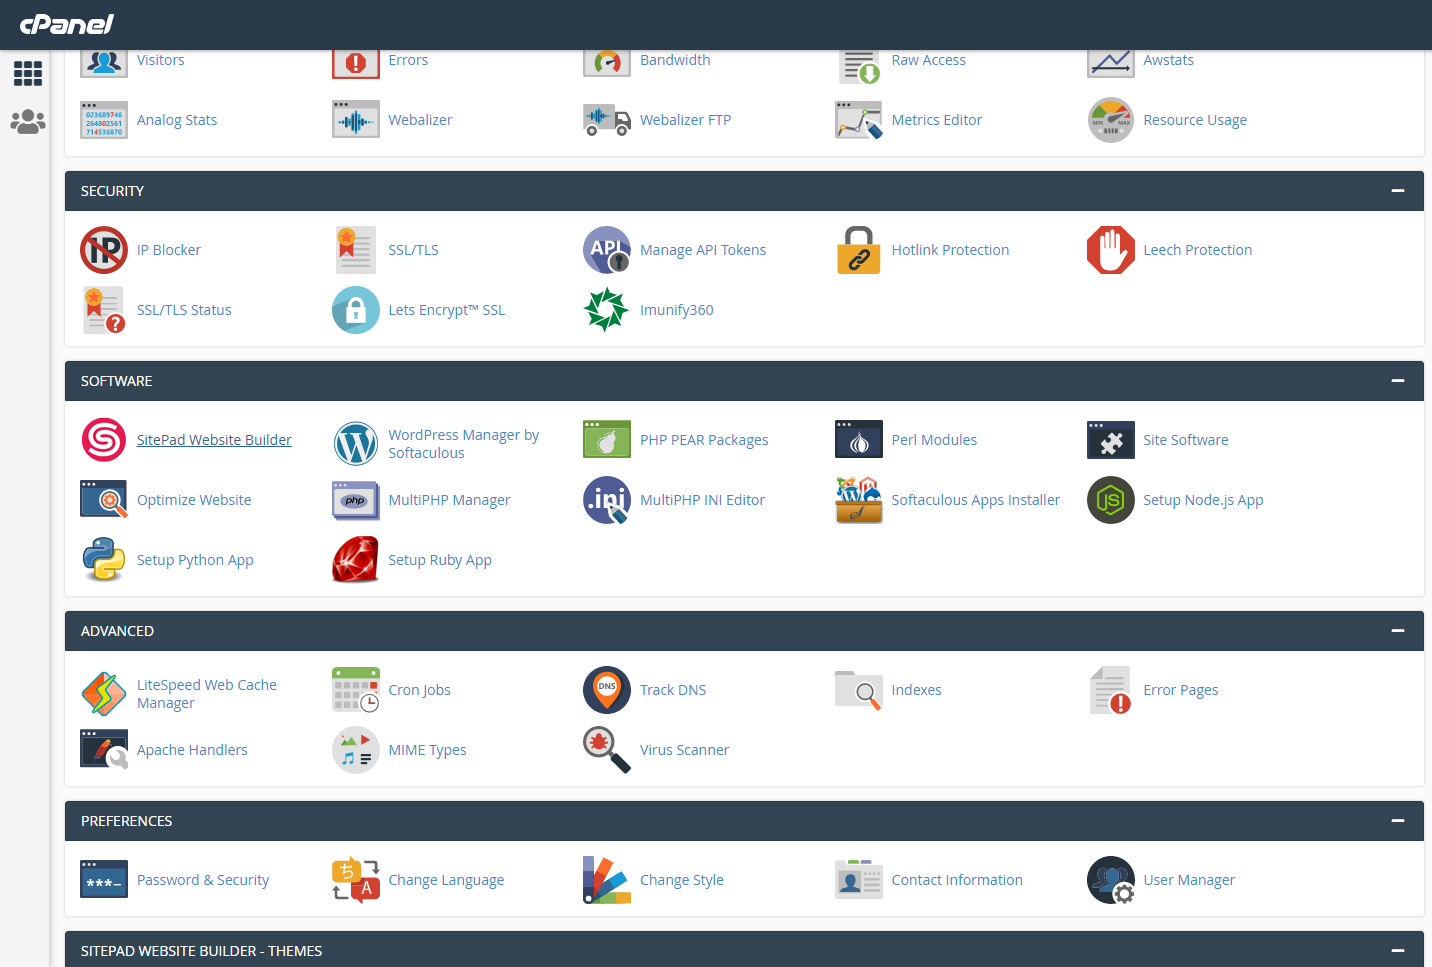Image resolution: width=1432 pixels, height=967 pixels.
Task: Click the SitePad Website Builder icon
Action: click(x=104, y=440)
